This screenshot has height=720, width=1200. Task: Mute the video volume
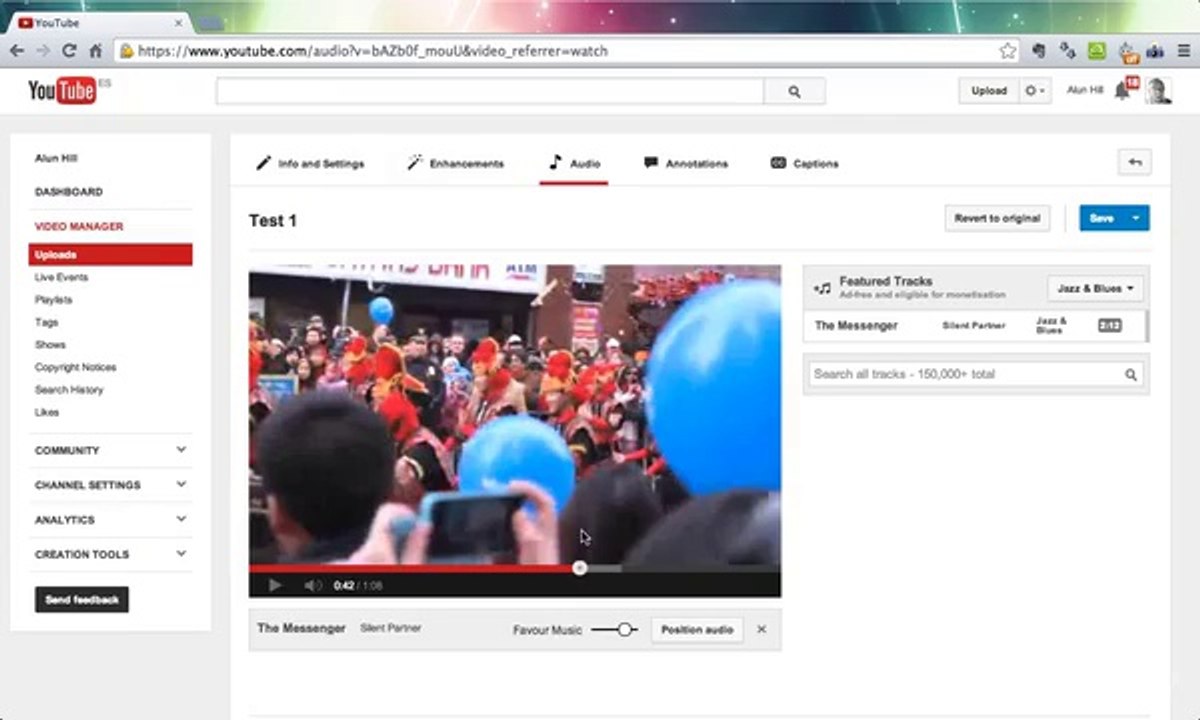[312, 585]
